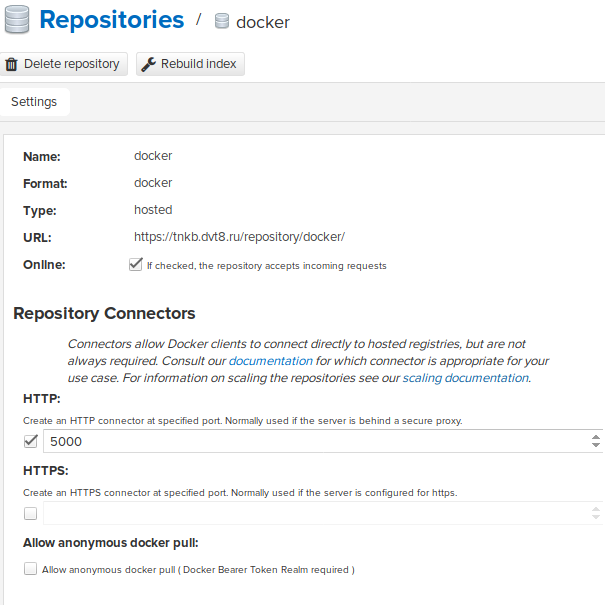The image size is (605, 605).
Task: Open the connector documentation link
Action: coord(270,360)
